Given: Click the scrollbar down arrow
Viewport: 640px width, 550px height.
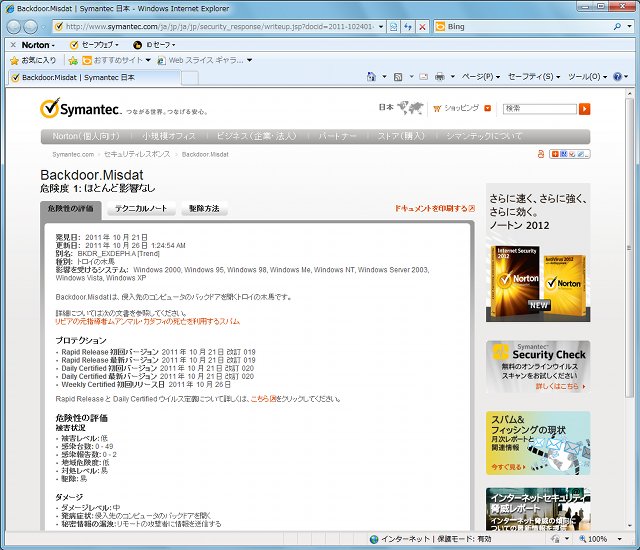Looking at the screenshot, I should (x=630, y=526).
